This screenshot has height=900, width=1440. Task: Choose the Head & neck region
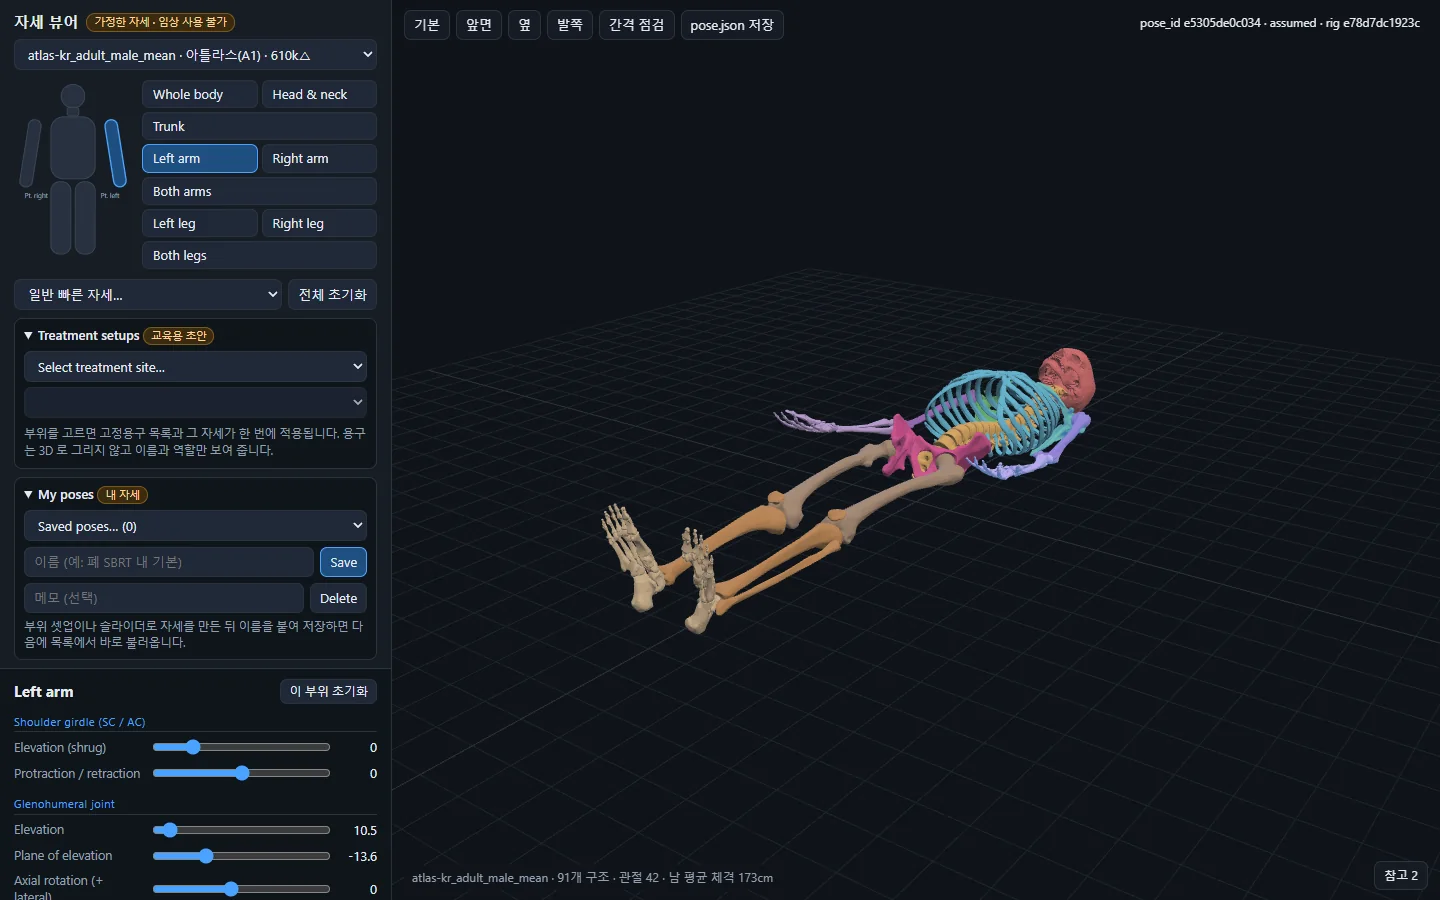[x=319, y=94]
